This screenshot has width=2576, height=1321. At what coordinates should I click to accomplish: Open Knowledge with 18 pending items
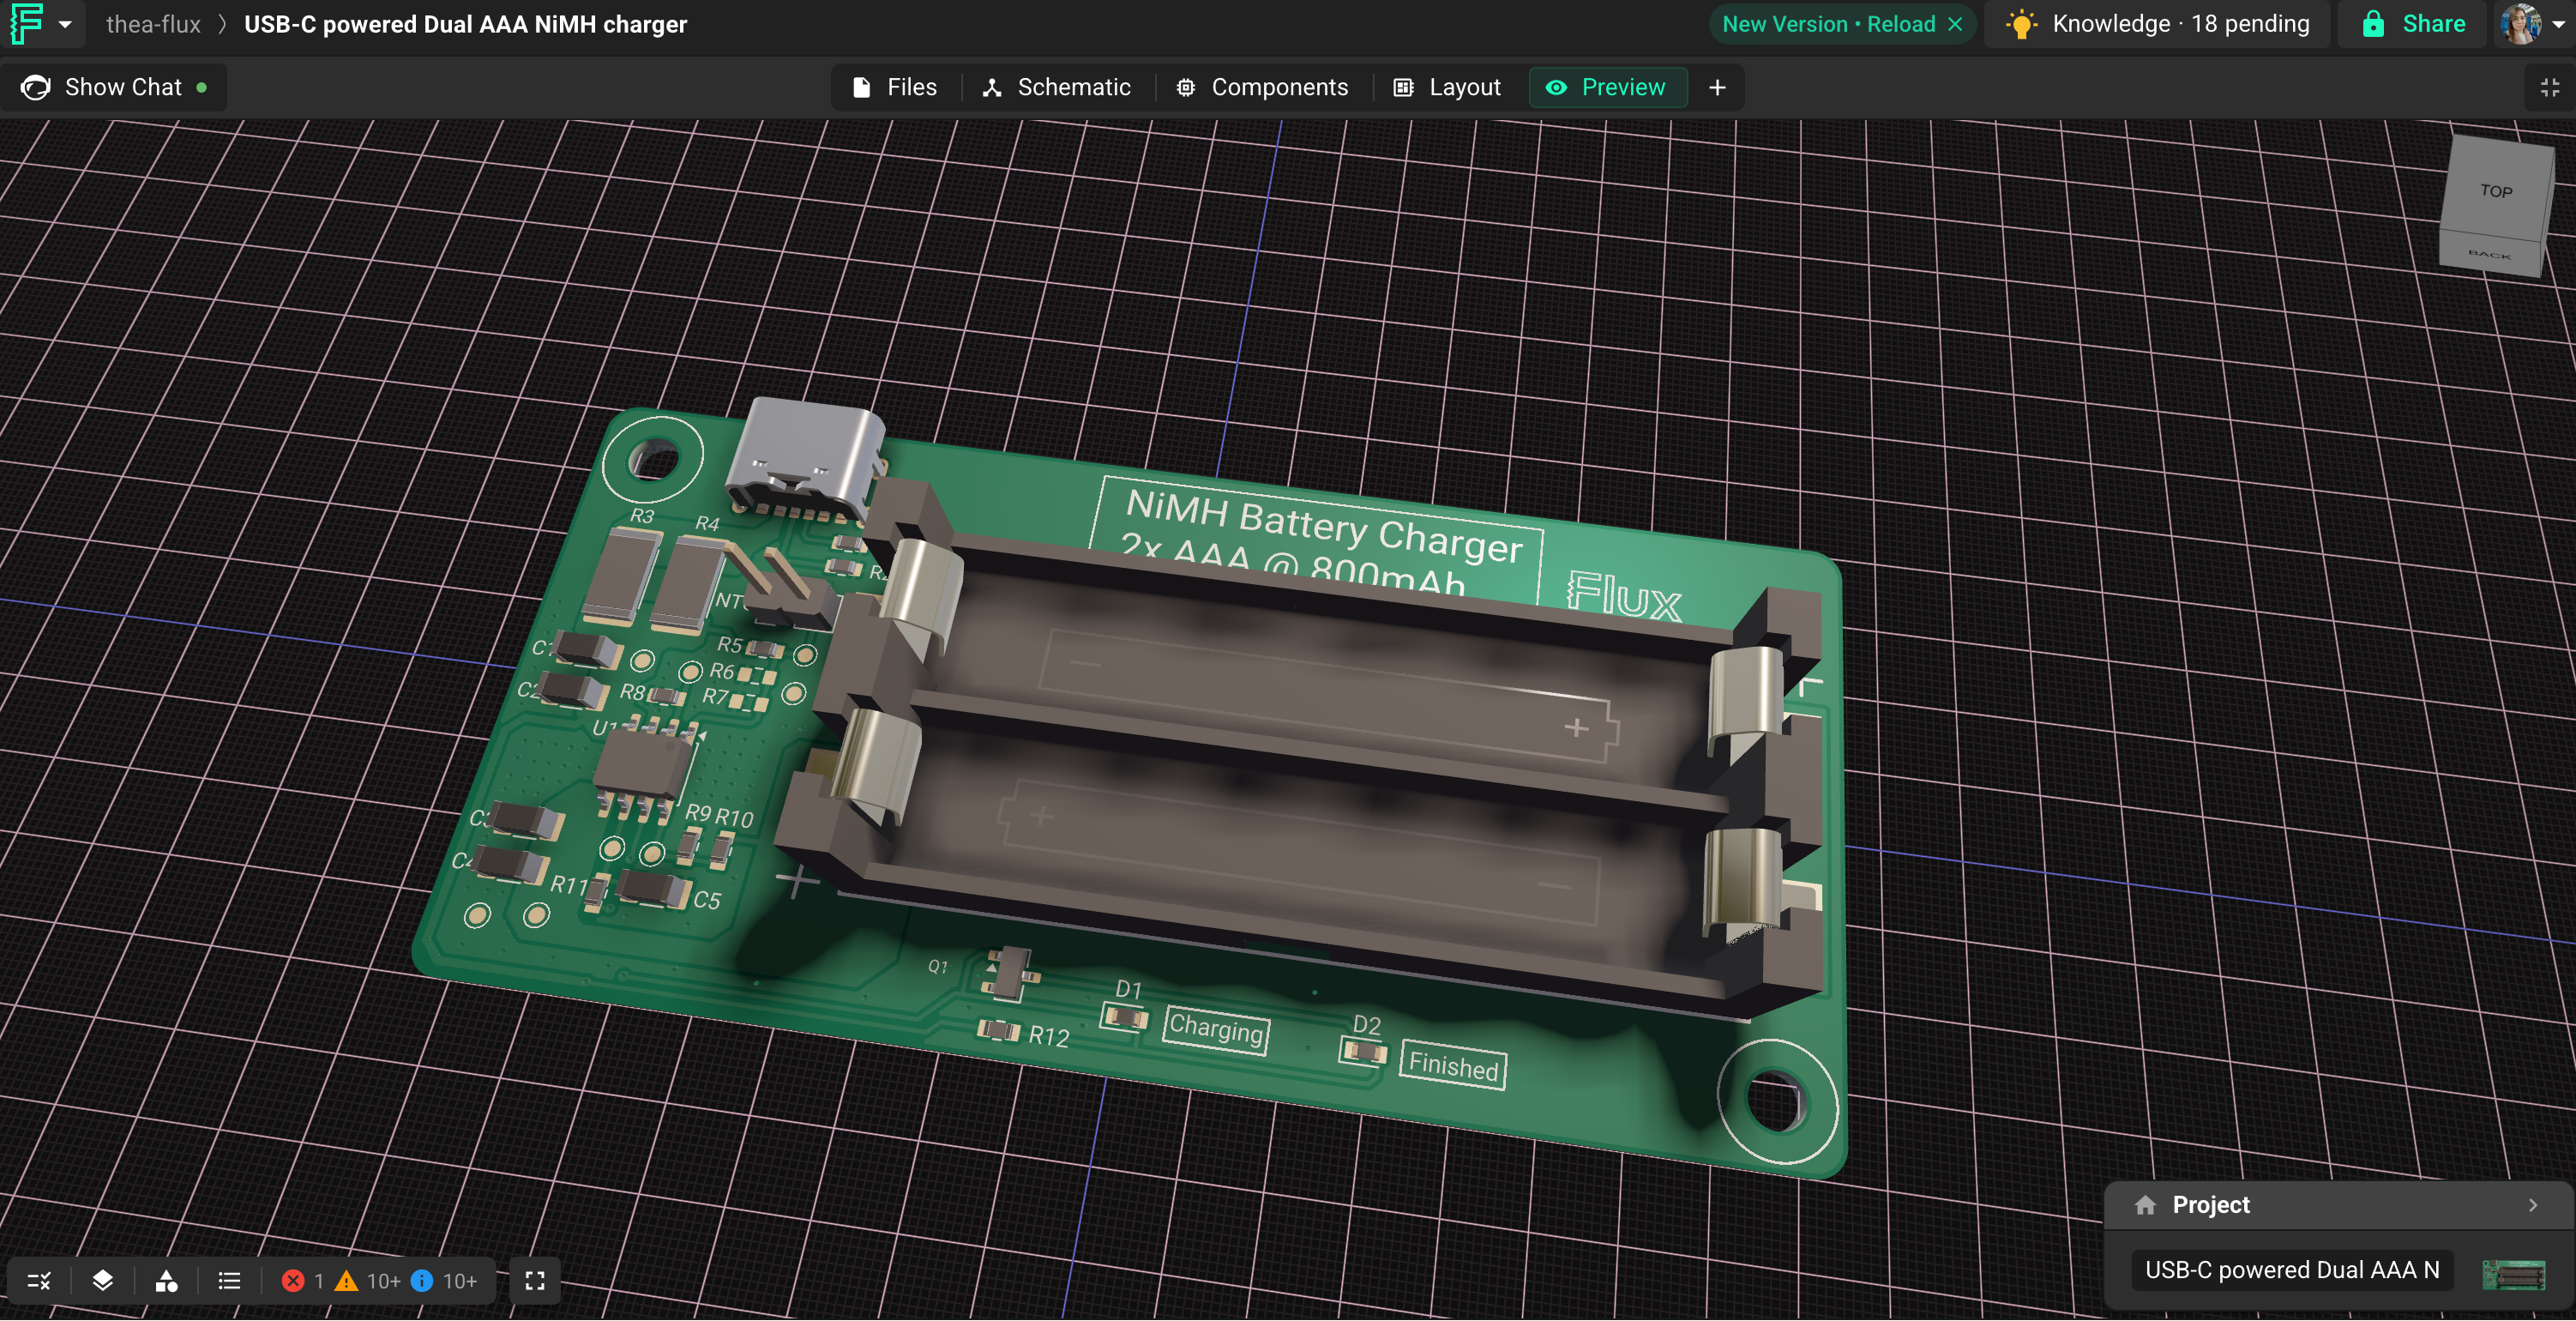[2158, 24]
